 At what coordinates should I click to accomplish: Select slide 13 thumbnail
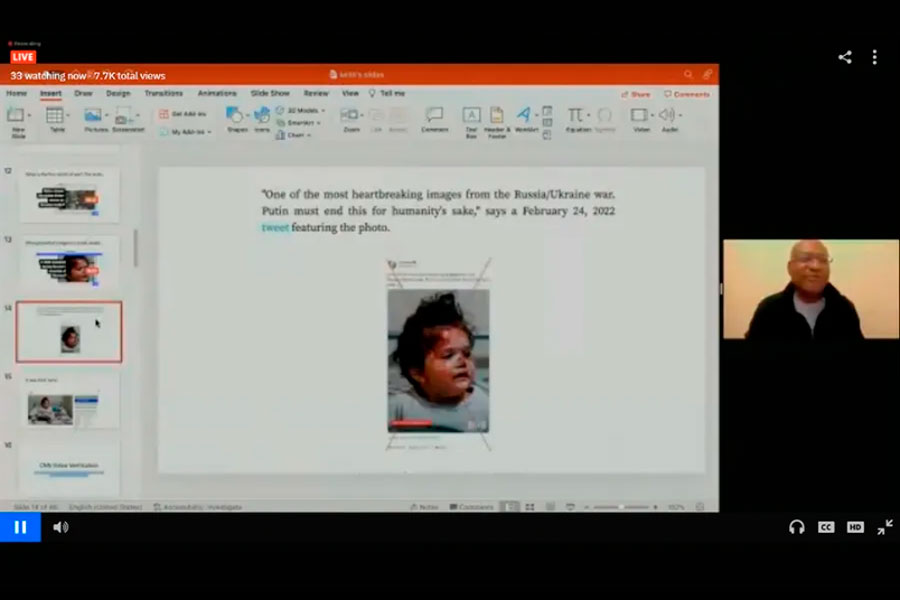pyautogui.click(x=69, y=264)
